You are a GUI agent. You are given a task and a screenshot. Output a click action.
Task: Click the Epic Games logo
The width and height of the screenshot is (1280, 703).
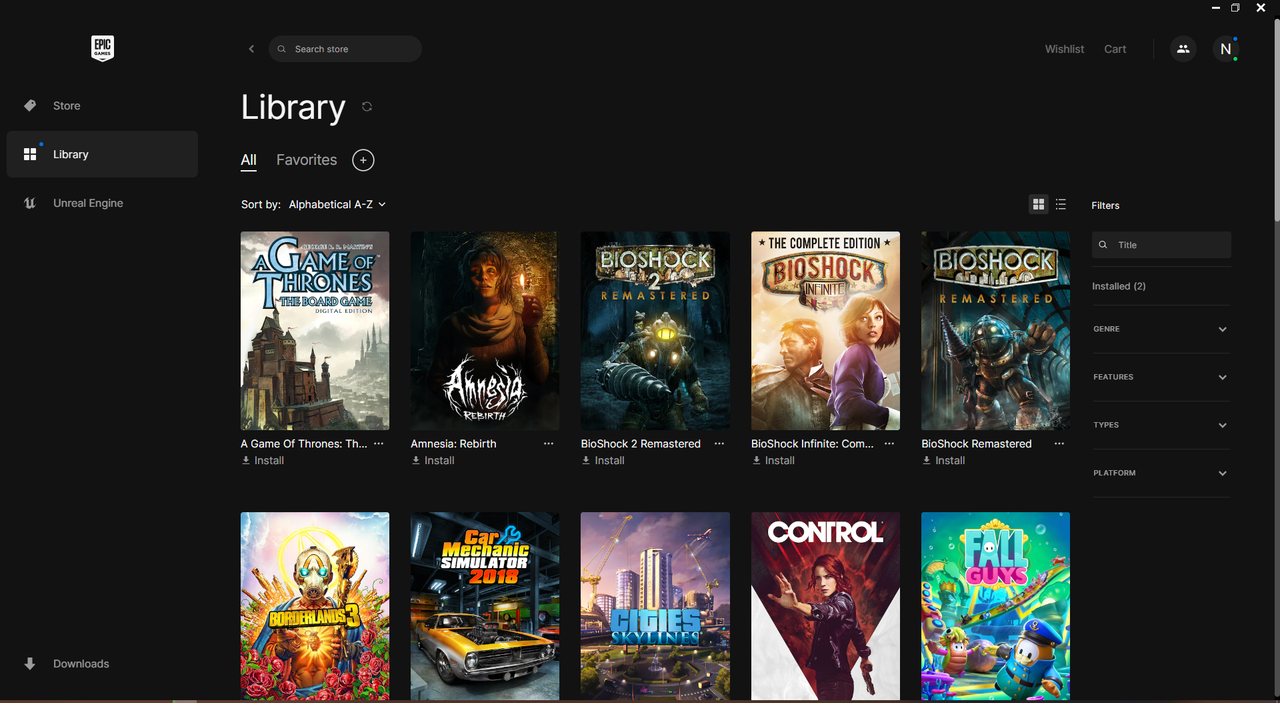click(x=102, y=48)
